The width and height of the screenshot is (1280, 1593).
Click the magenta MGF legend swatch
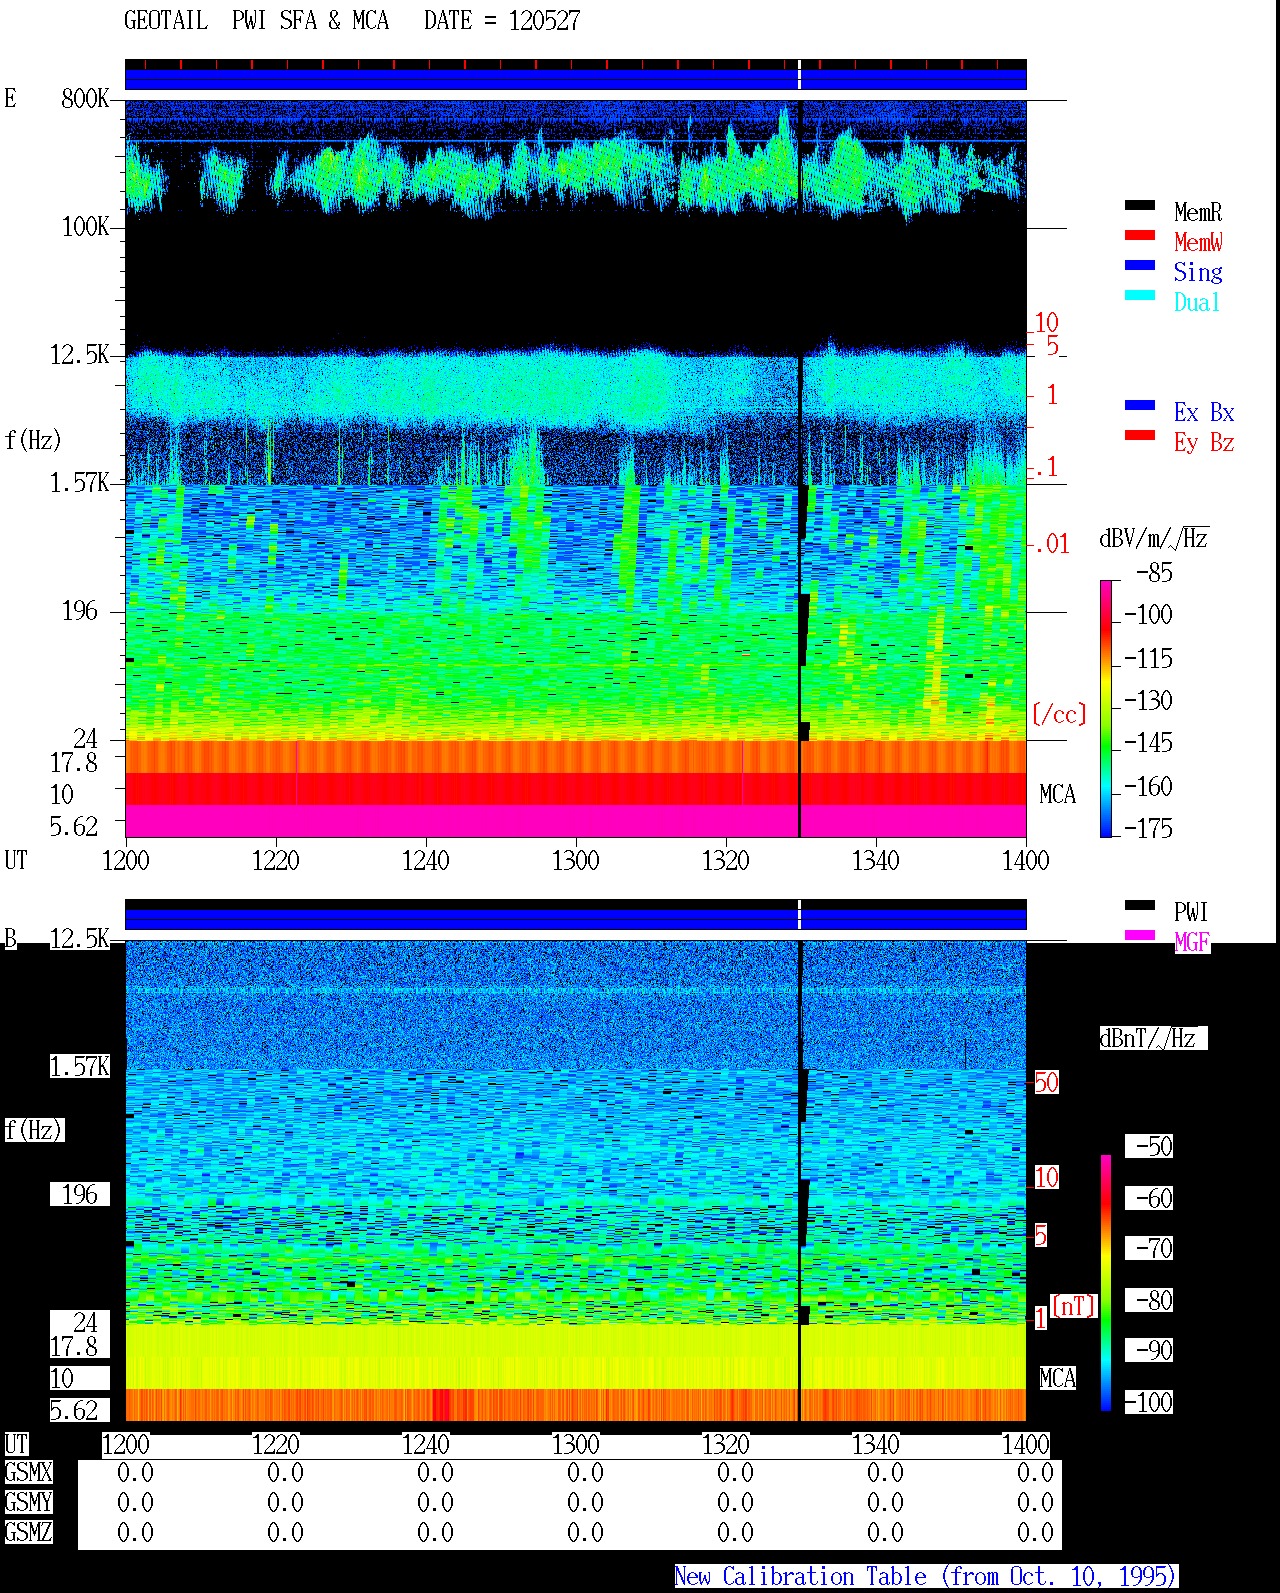[x=1139, y=935]
